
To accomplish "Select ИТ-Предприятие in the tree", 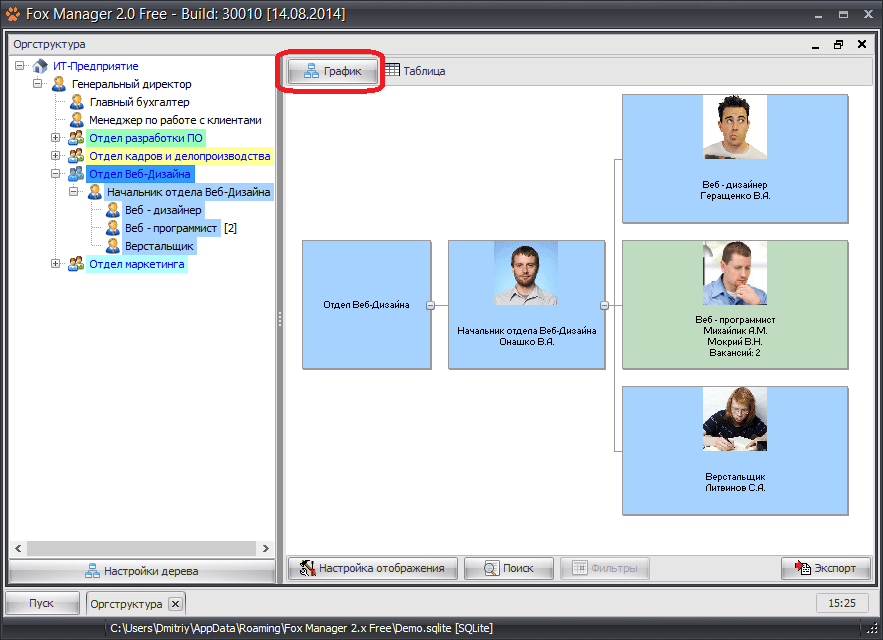I will pyautogui.click(x=96, y=66).
